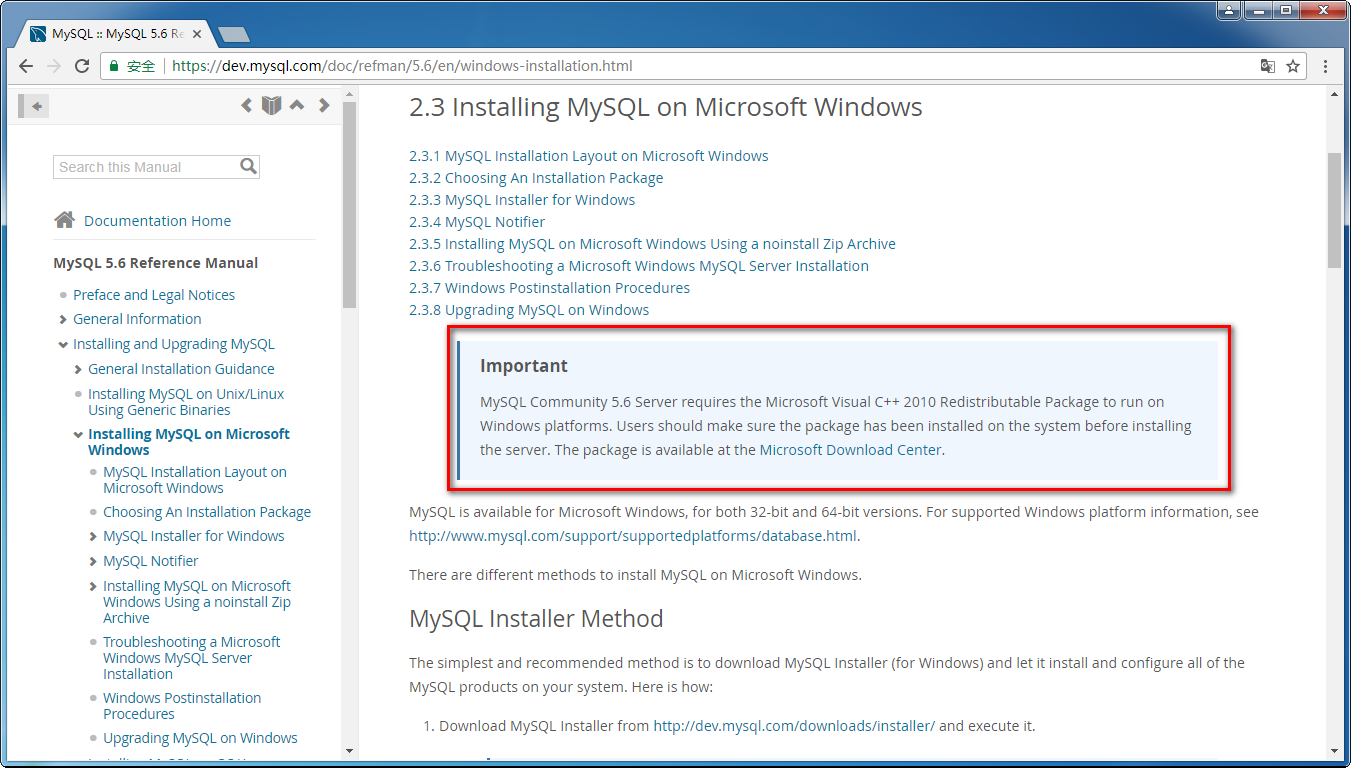Click into Search this Manual field
Viewport: 1351px width, 768px height.
click(x=146, y=167)
